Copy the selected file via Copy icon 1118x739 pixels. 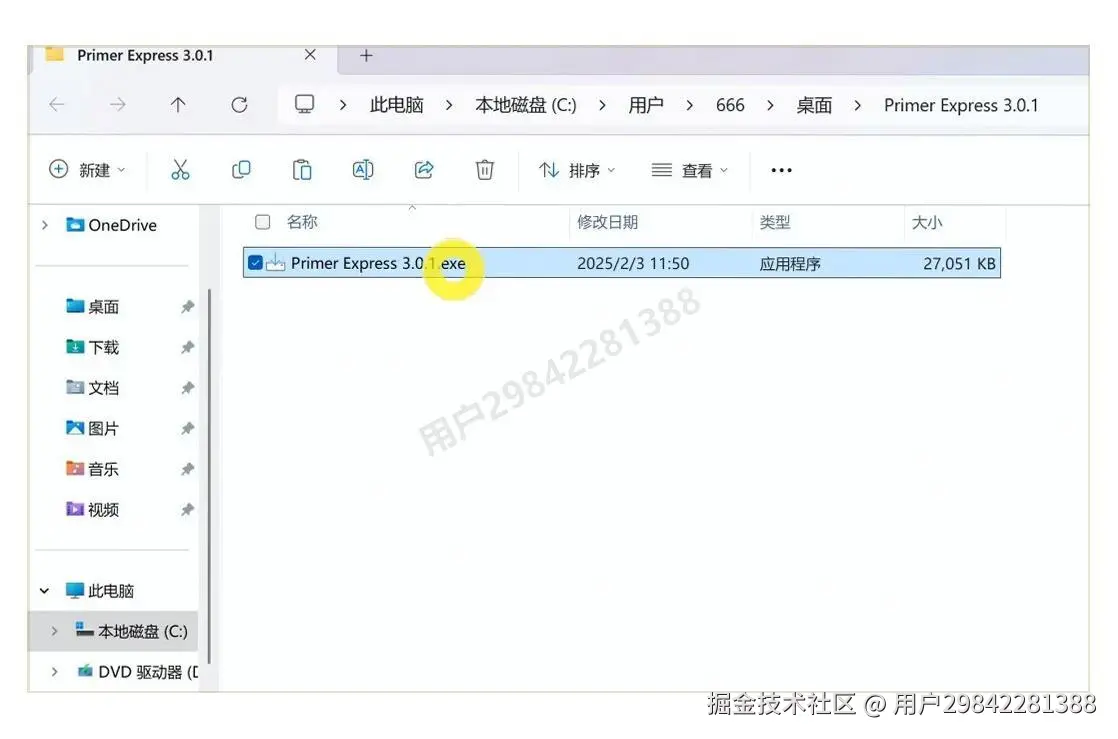241,169
